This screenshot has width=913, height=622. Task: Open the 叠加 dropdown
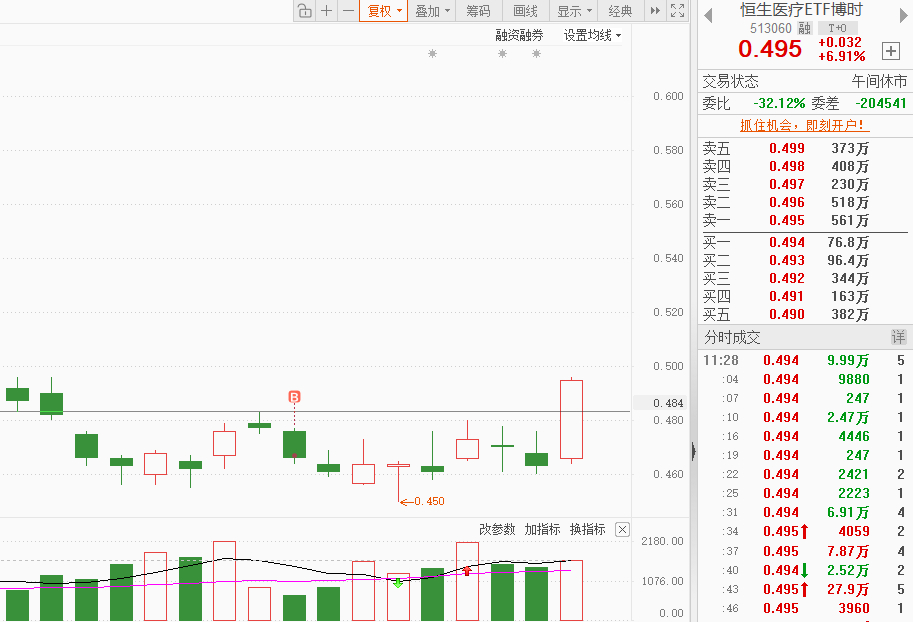pos(432,10)
